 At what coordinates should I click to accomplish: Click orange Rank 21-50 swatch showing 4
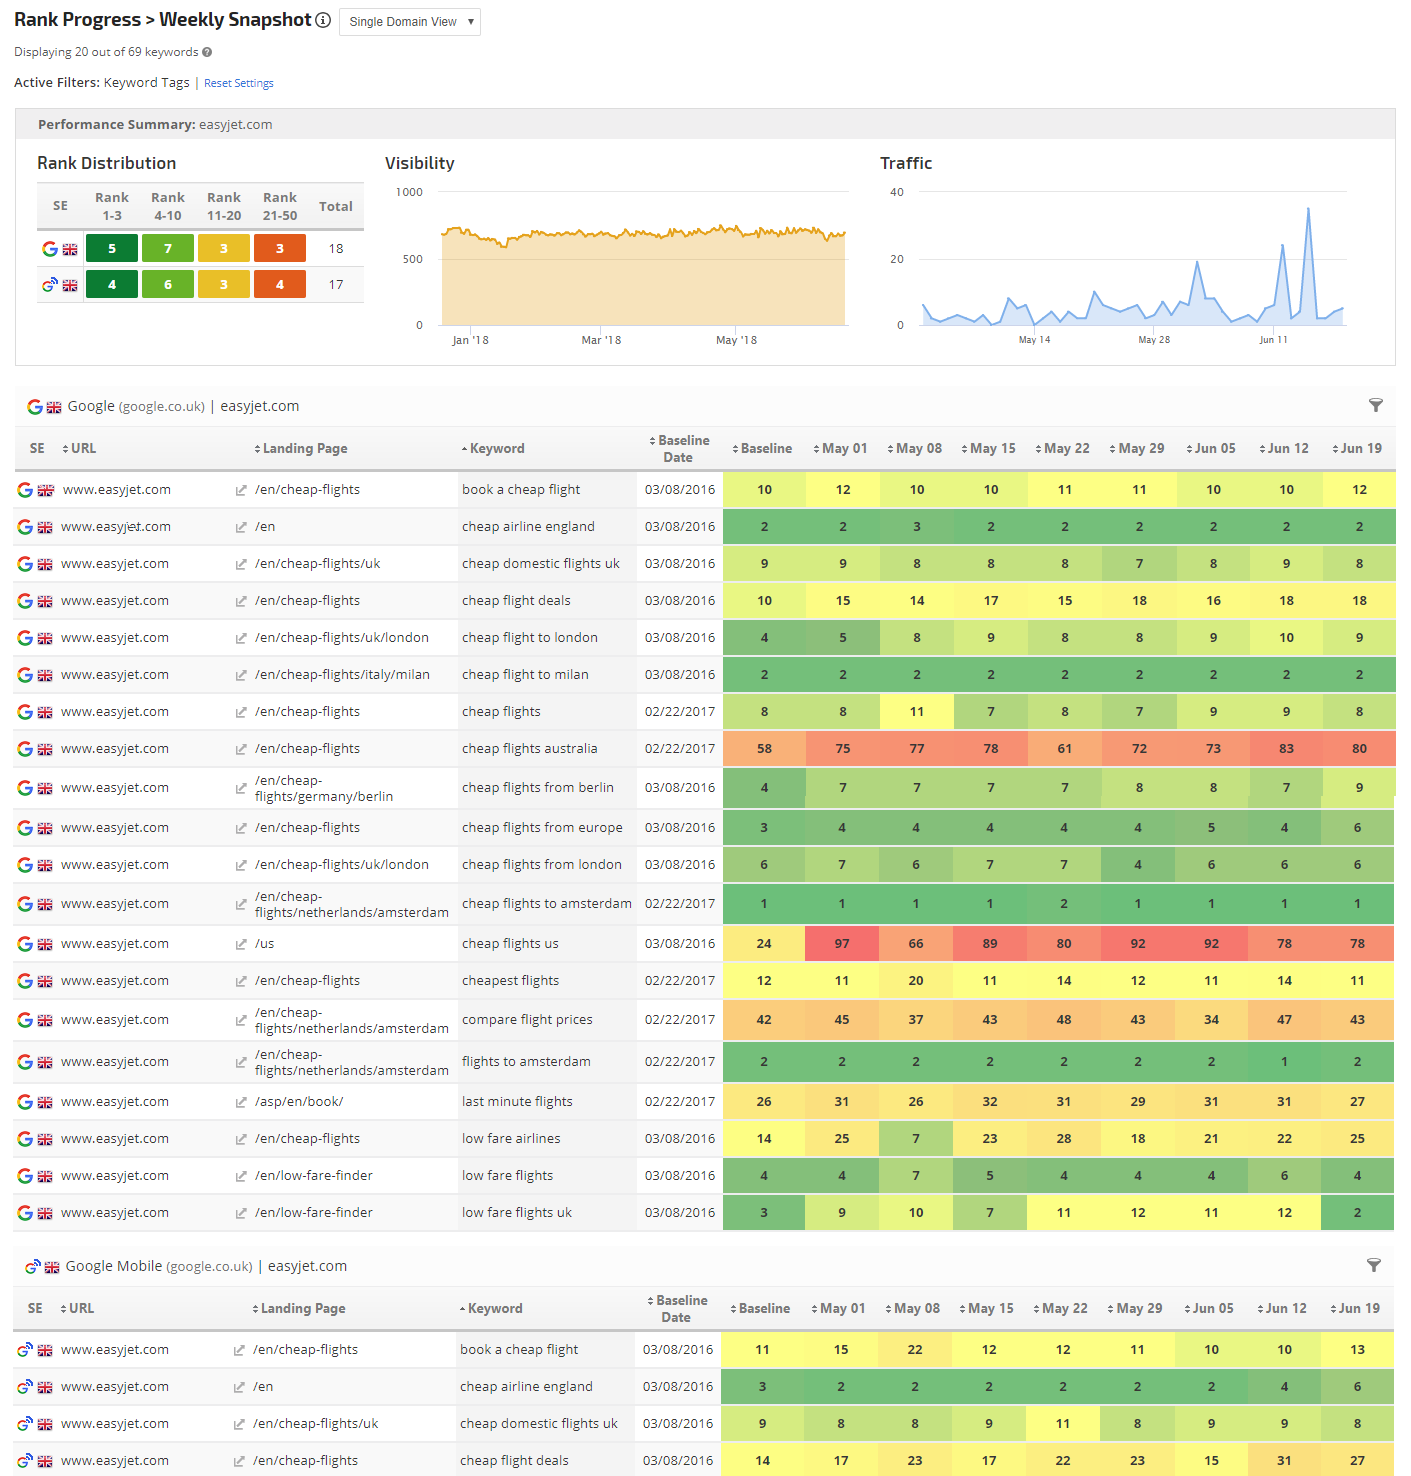click(x=280, y=285)
